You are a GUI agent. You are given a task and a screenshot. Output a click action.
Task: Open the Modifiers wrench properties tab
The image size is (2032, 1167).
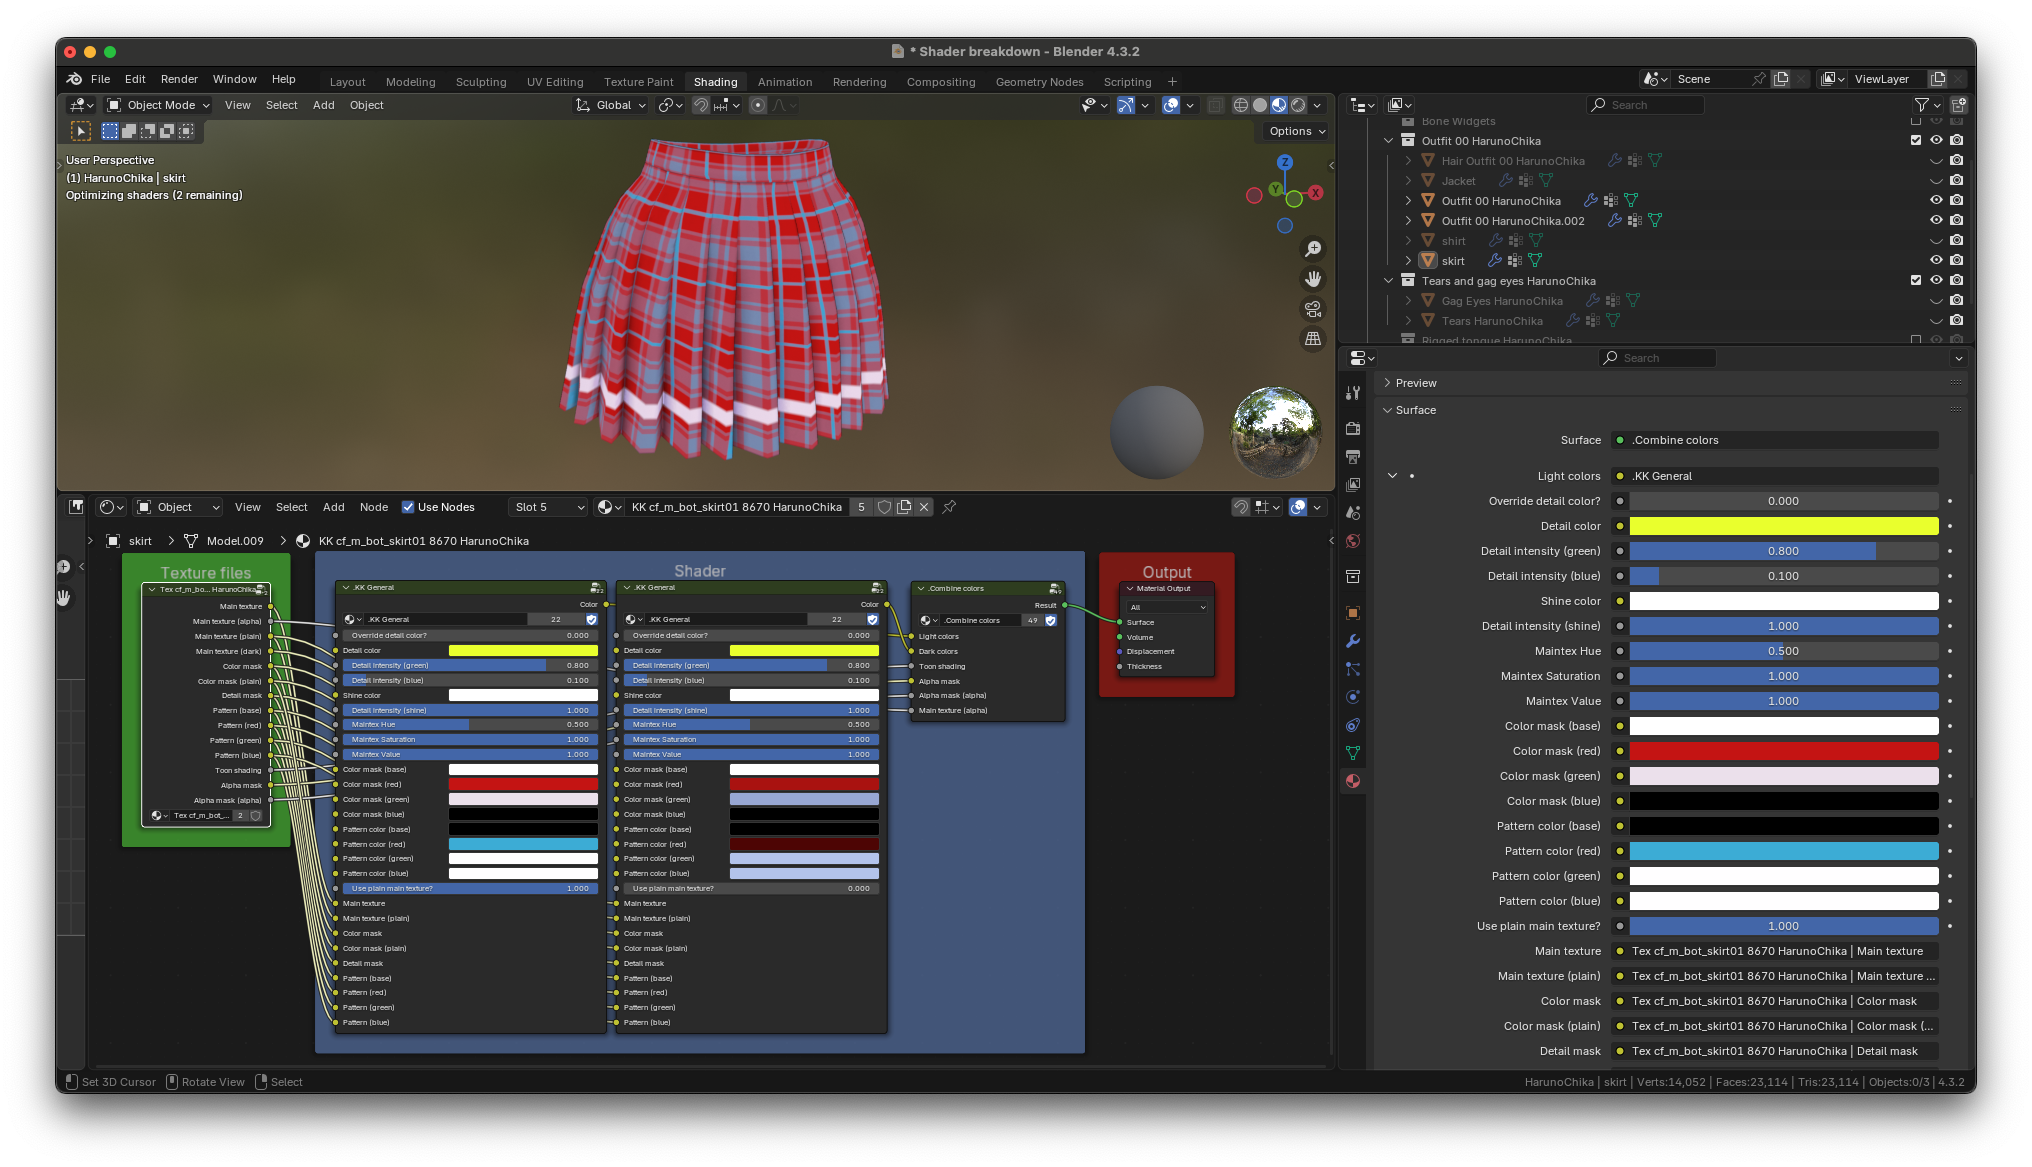click(1353, 641)
